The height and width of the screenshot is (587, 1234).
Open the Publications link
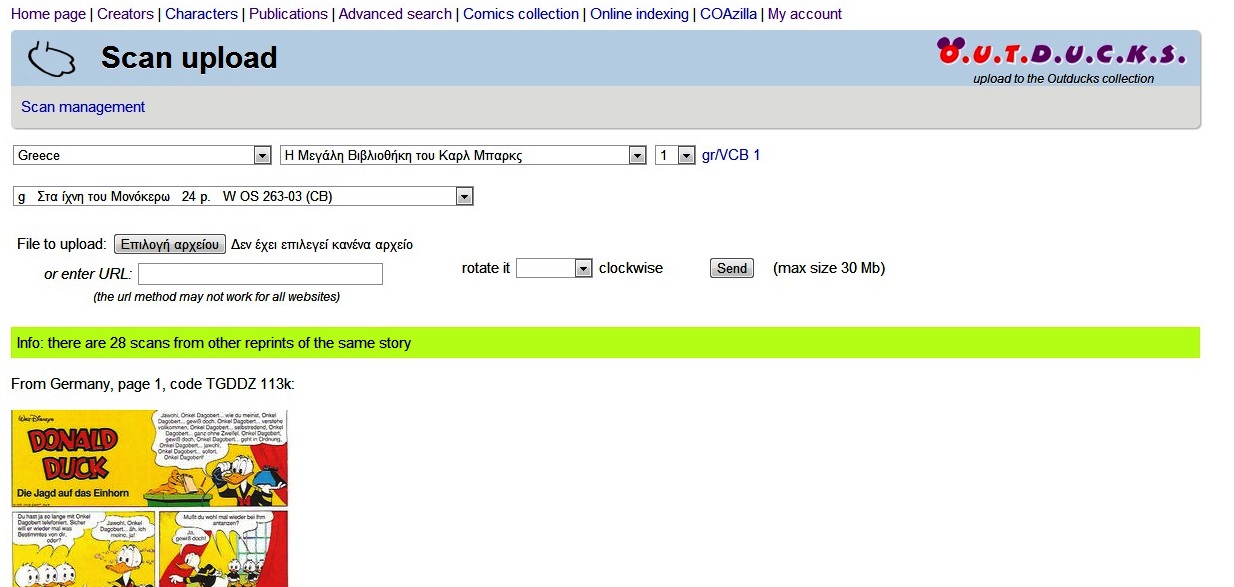point(288,14)
